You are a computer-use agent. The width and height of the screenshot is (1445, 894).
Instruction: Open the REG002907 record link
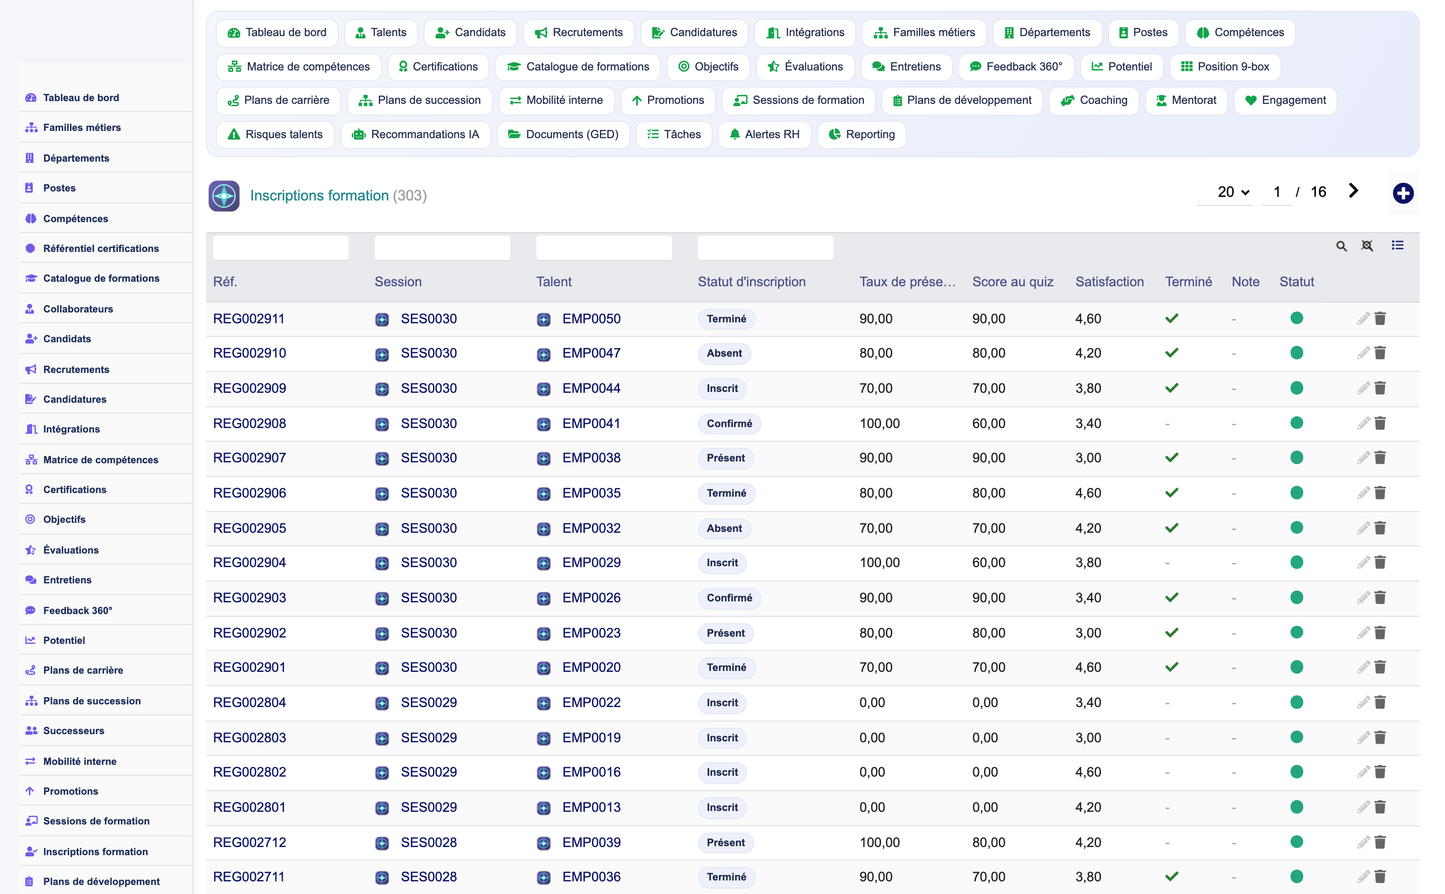pos(250,458)
